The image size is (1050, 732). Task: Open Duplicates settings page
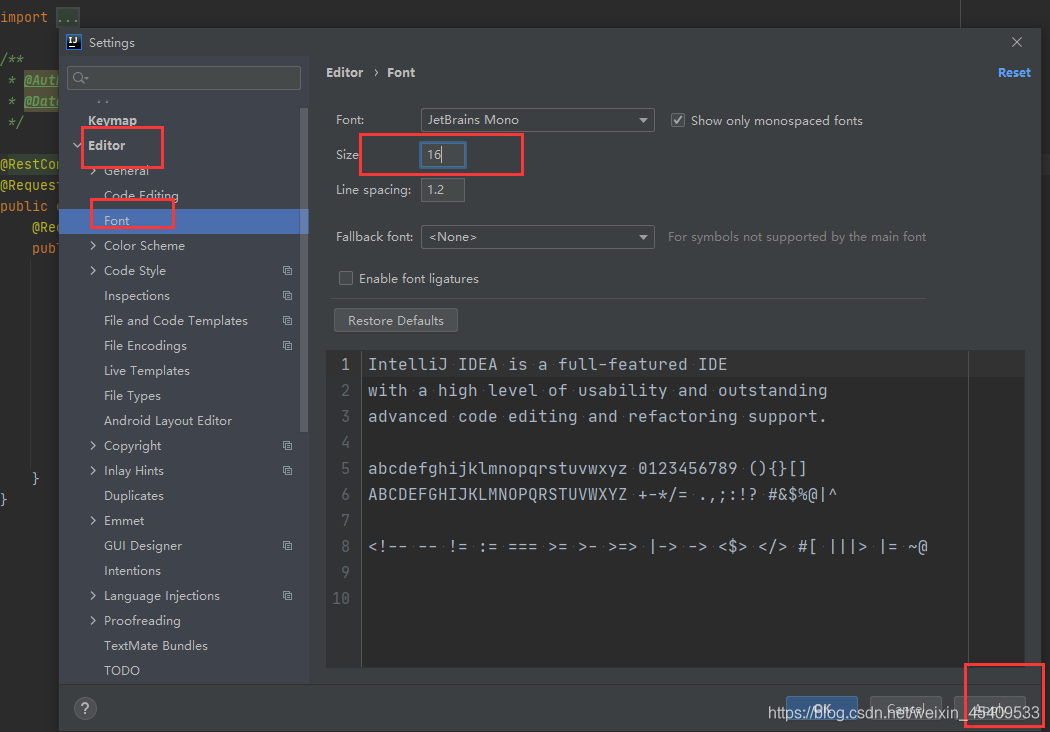134,496
